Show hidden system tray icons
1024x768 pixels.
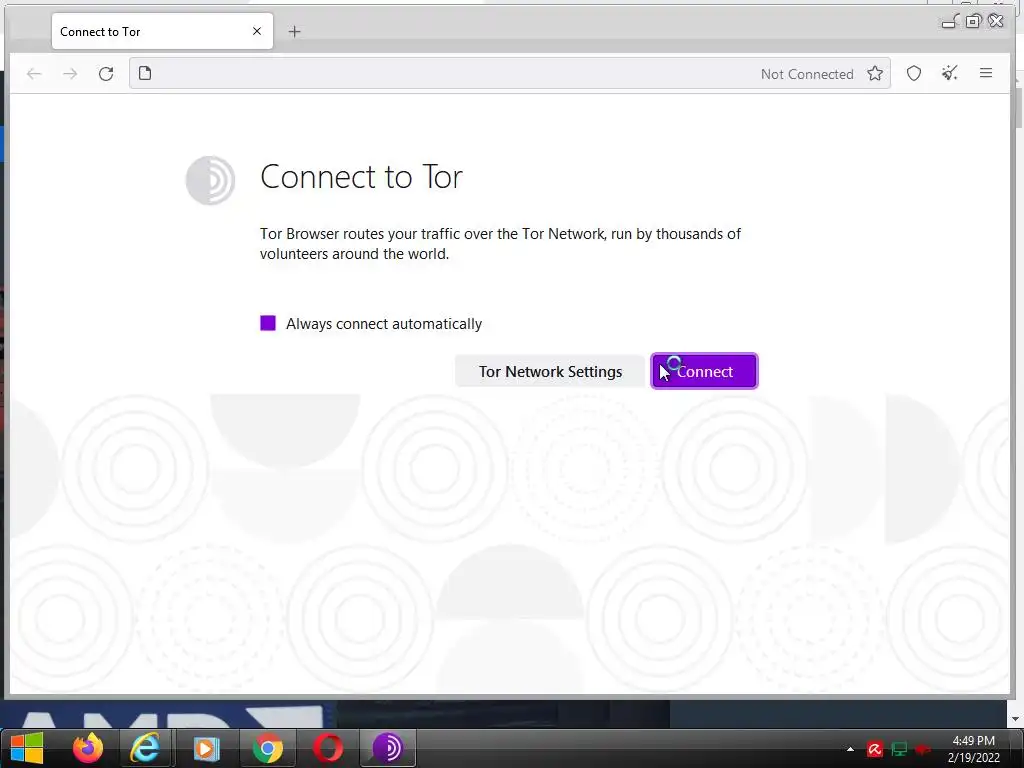(x=850, y=749)
